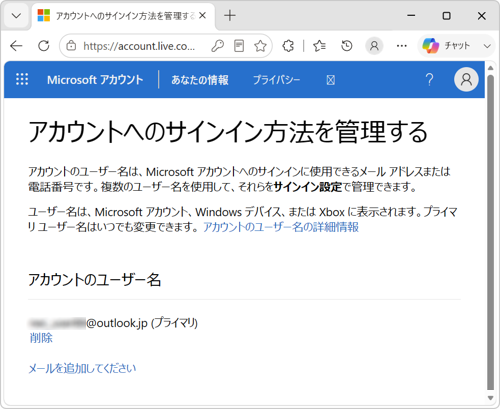
Task: View site info via the lock icon
Action: click(71, 46)
